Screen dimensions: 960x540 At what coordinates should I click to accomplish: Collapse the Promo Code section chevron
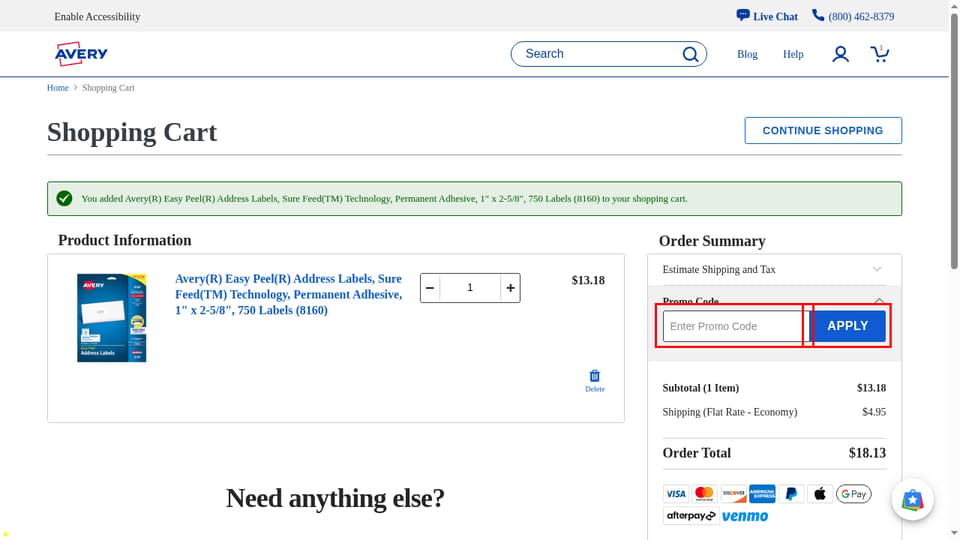879,301
